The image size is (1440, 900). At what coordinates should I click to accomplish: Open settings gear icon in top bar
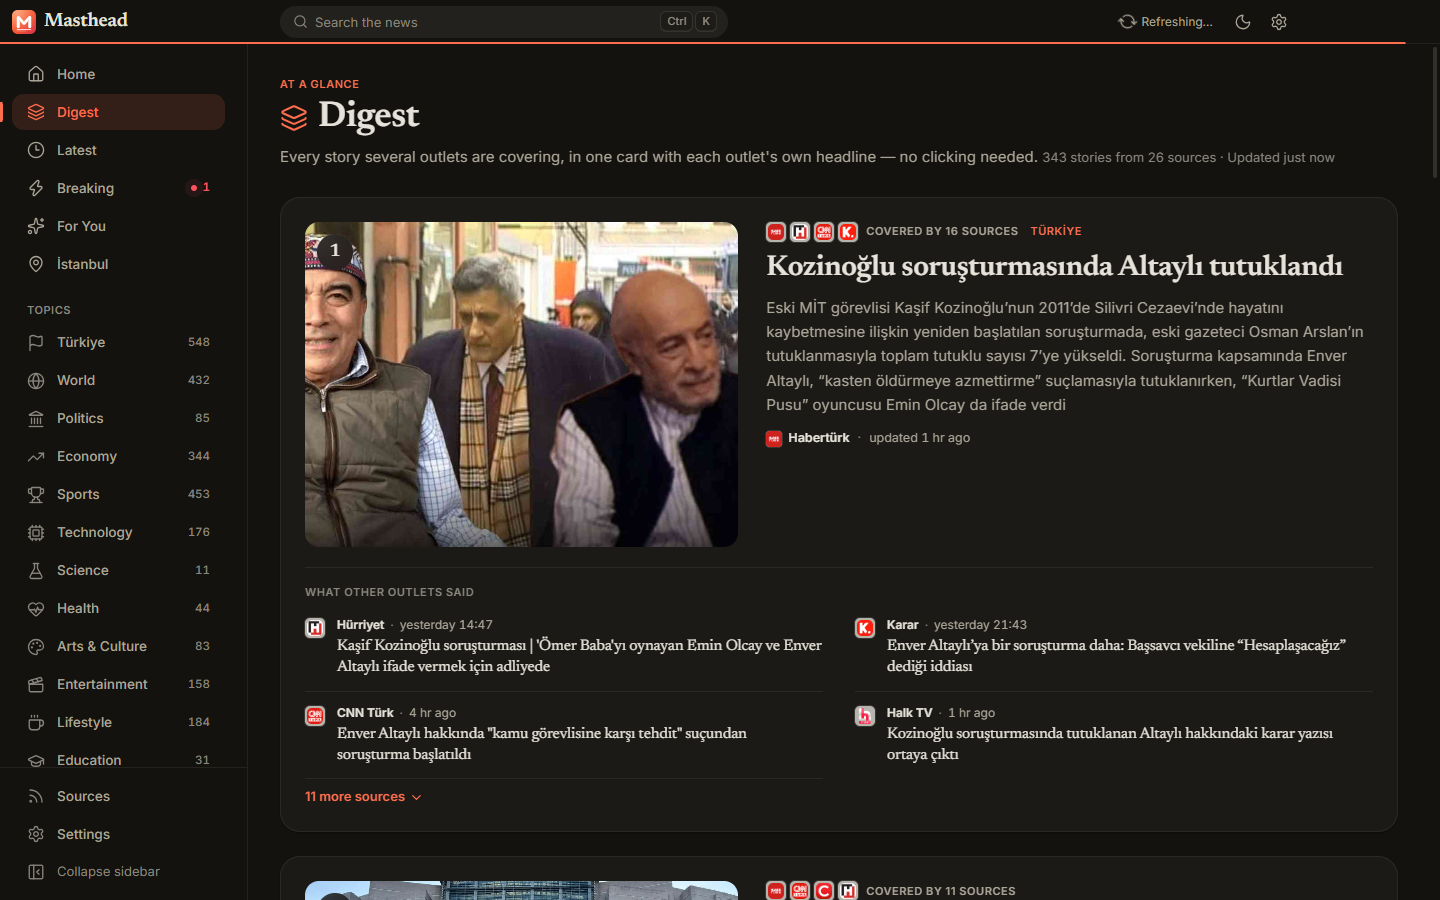point(1279,22)
